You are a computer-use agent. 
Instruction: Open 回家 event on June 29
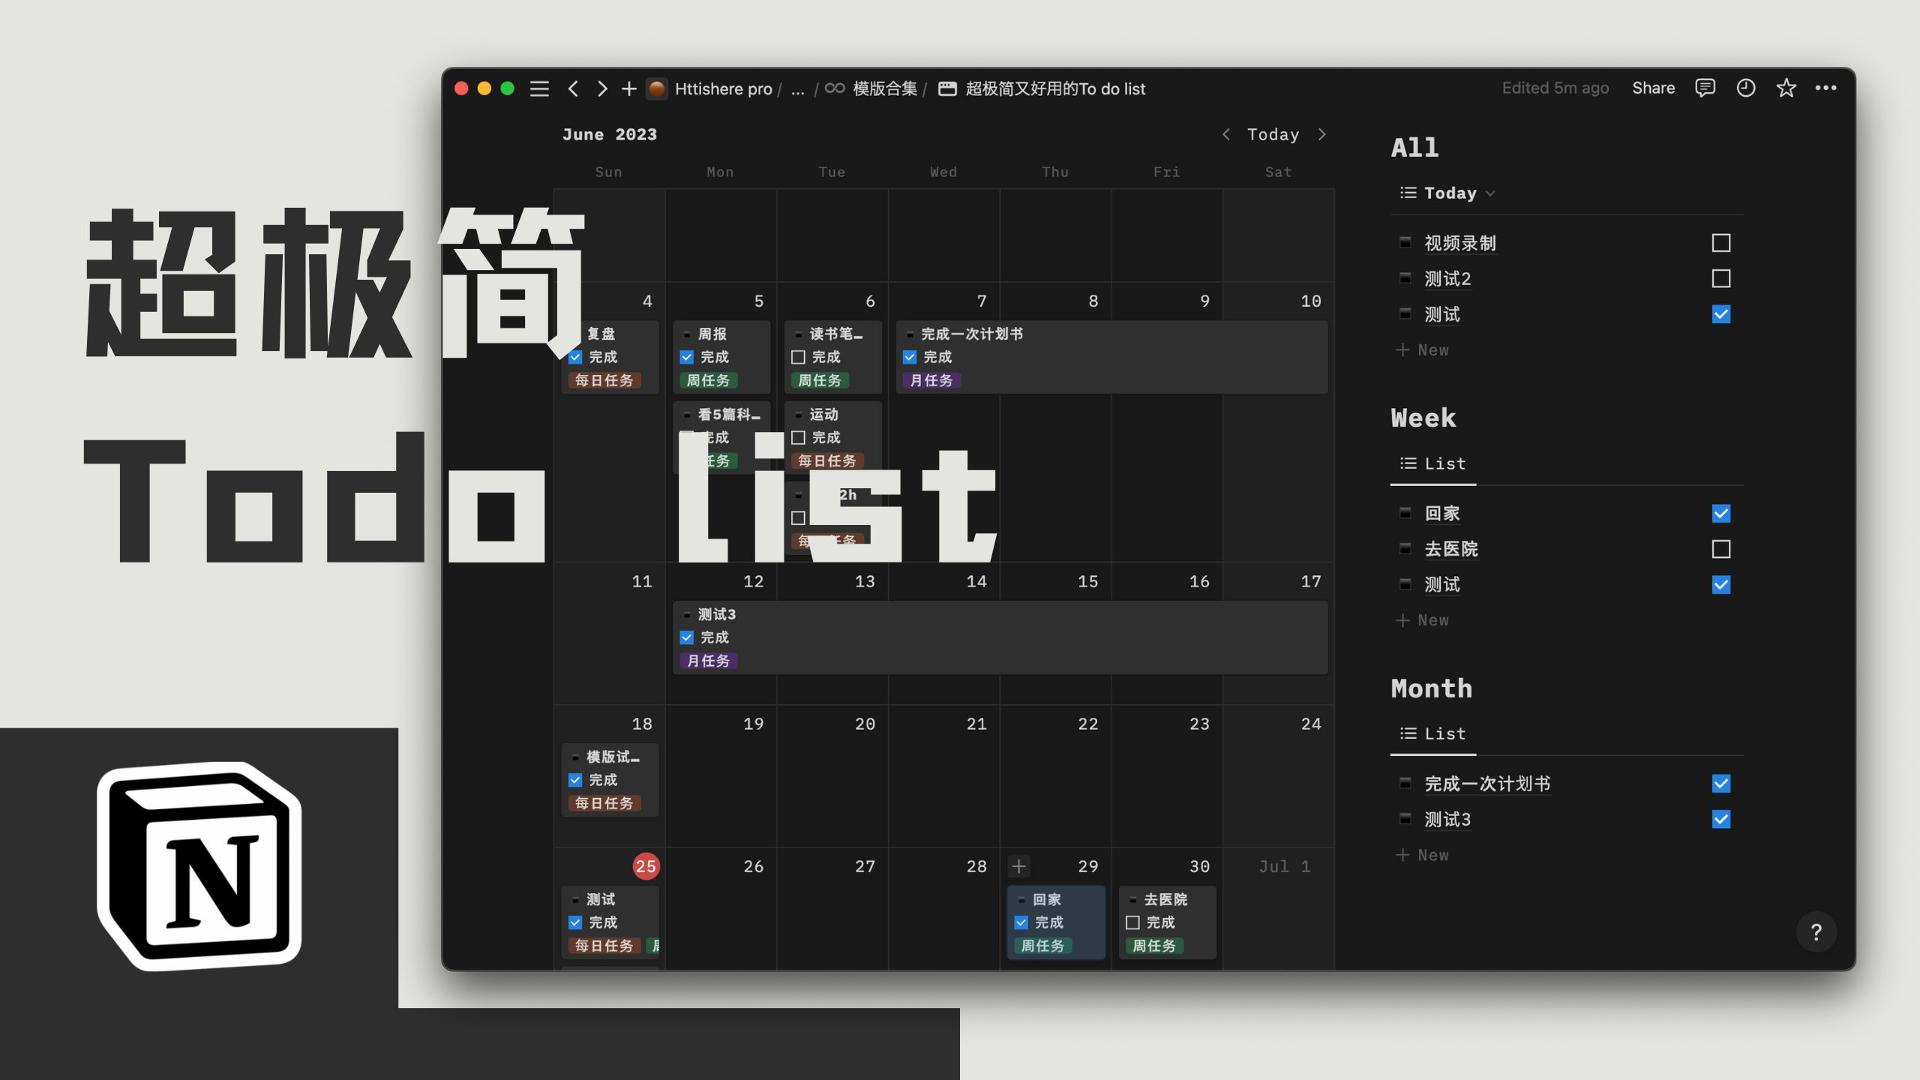coord(1056,922)
